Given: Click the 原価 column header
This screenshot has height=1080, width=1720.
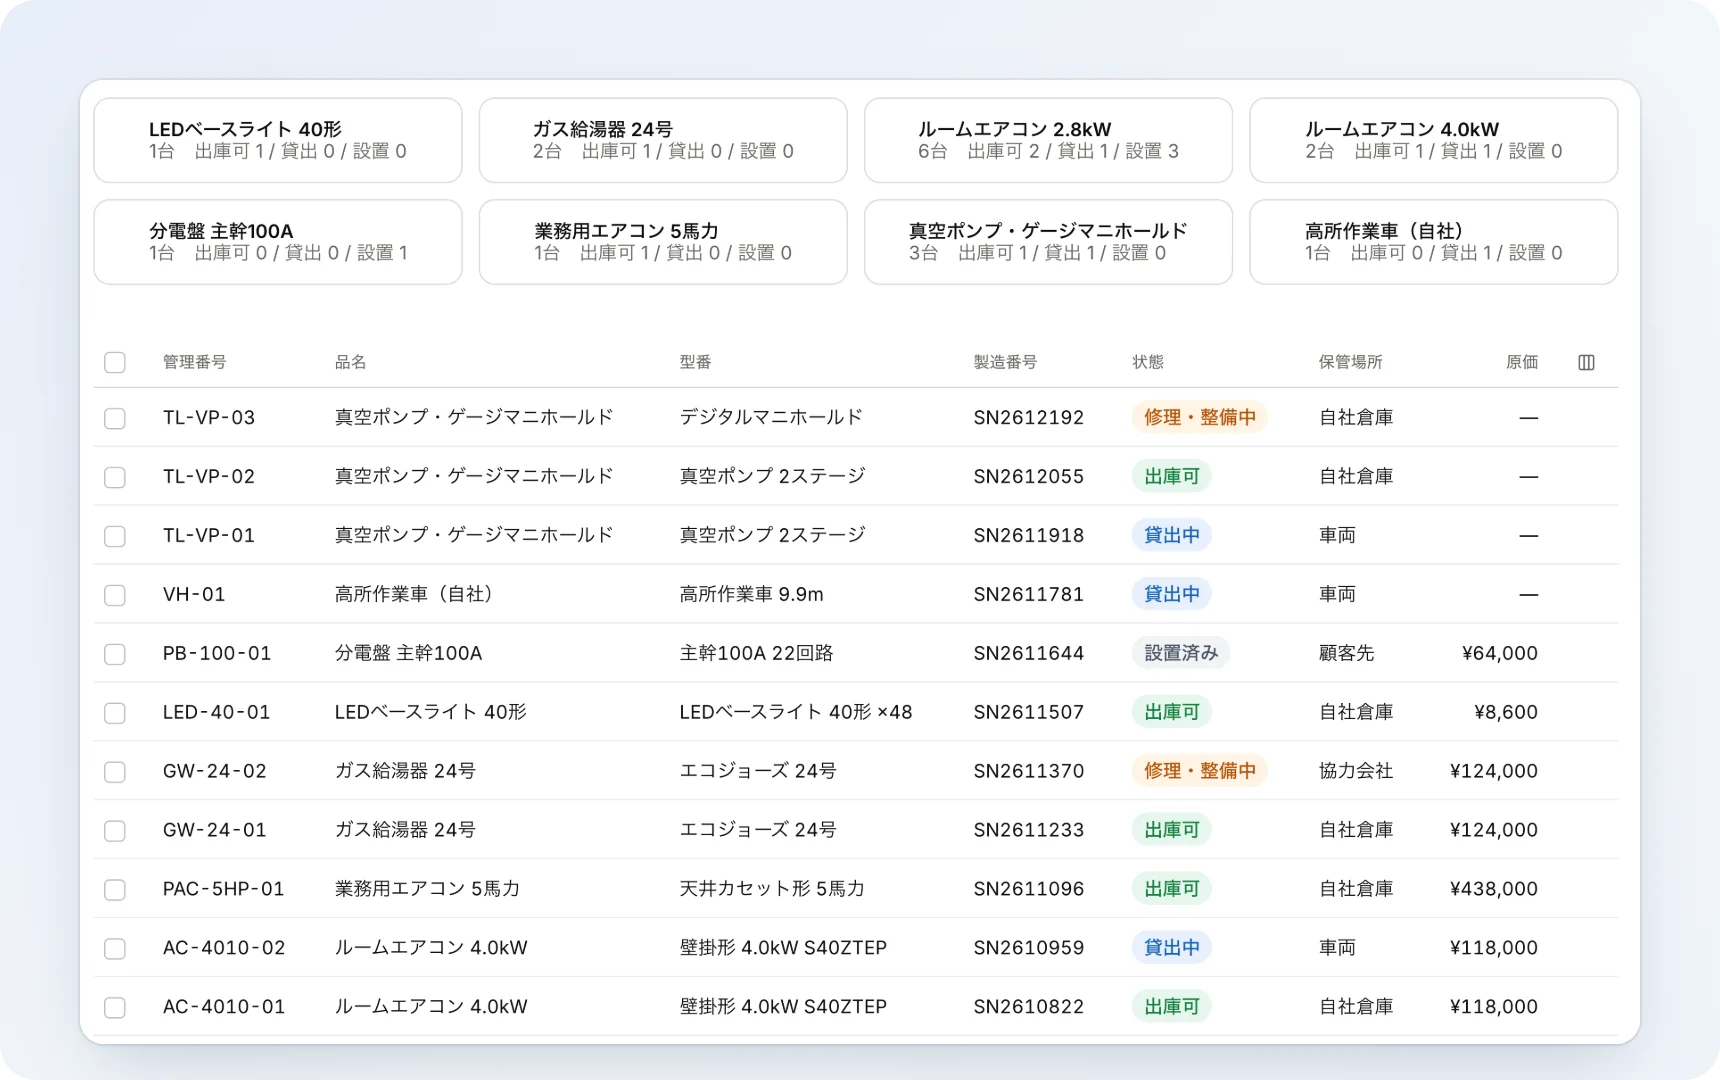Looking at the screenshot, I should tap(1522, 362).
